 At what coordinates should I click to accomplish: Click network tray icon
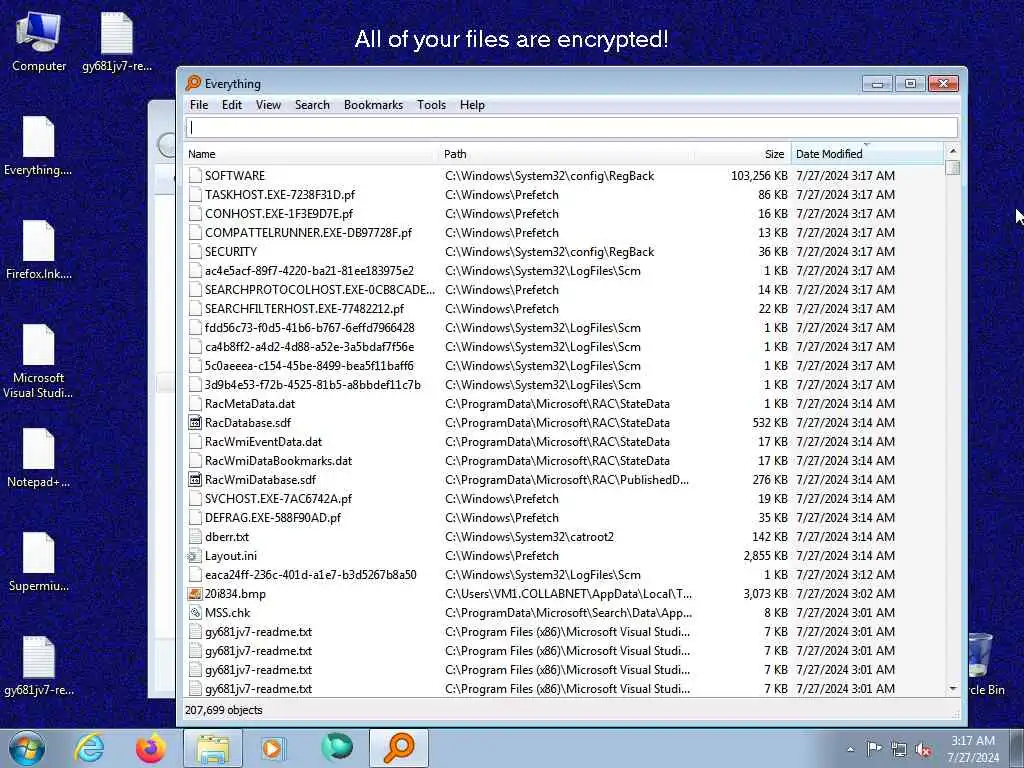[x=899, y=749]
